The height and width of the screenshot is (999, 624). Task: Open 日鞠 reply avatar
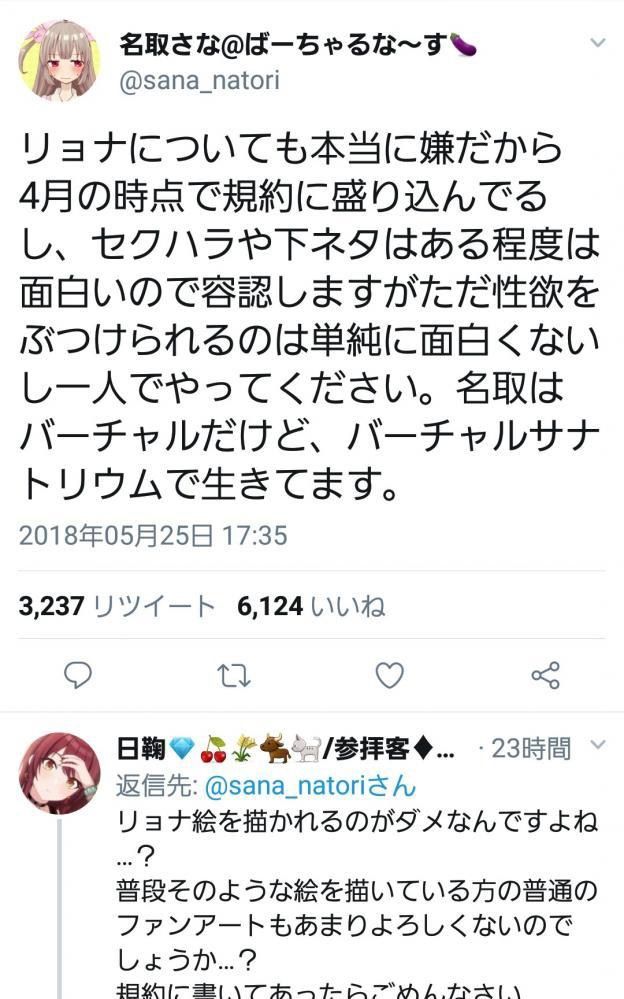click(x=59, y=773)
